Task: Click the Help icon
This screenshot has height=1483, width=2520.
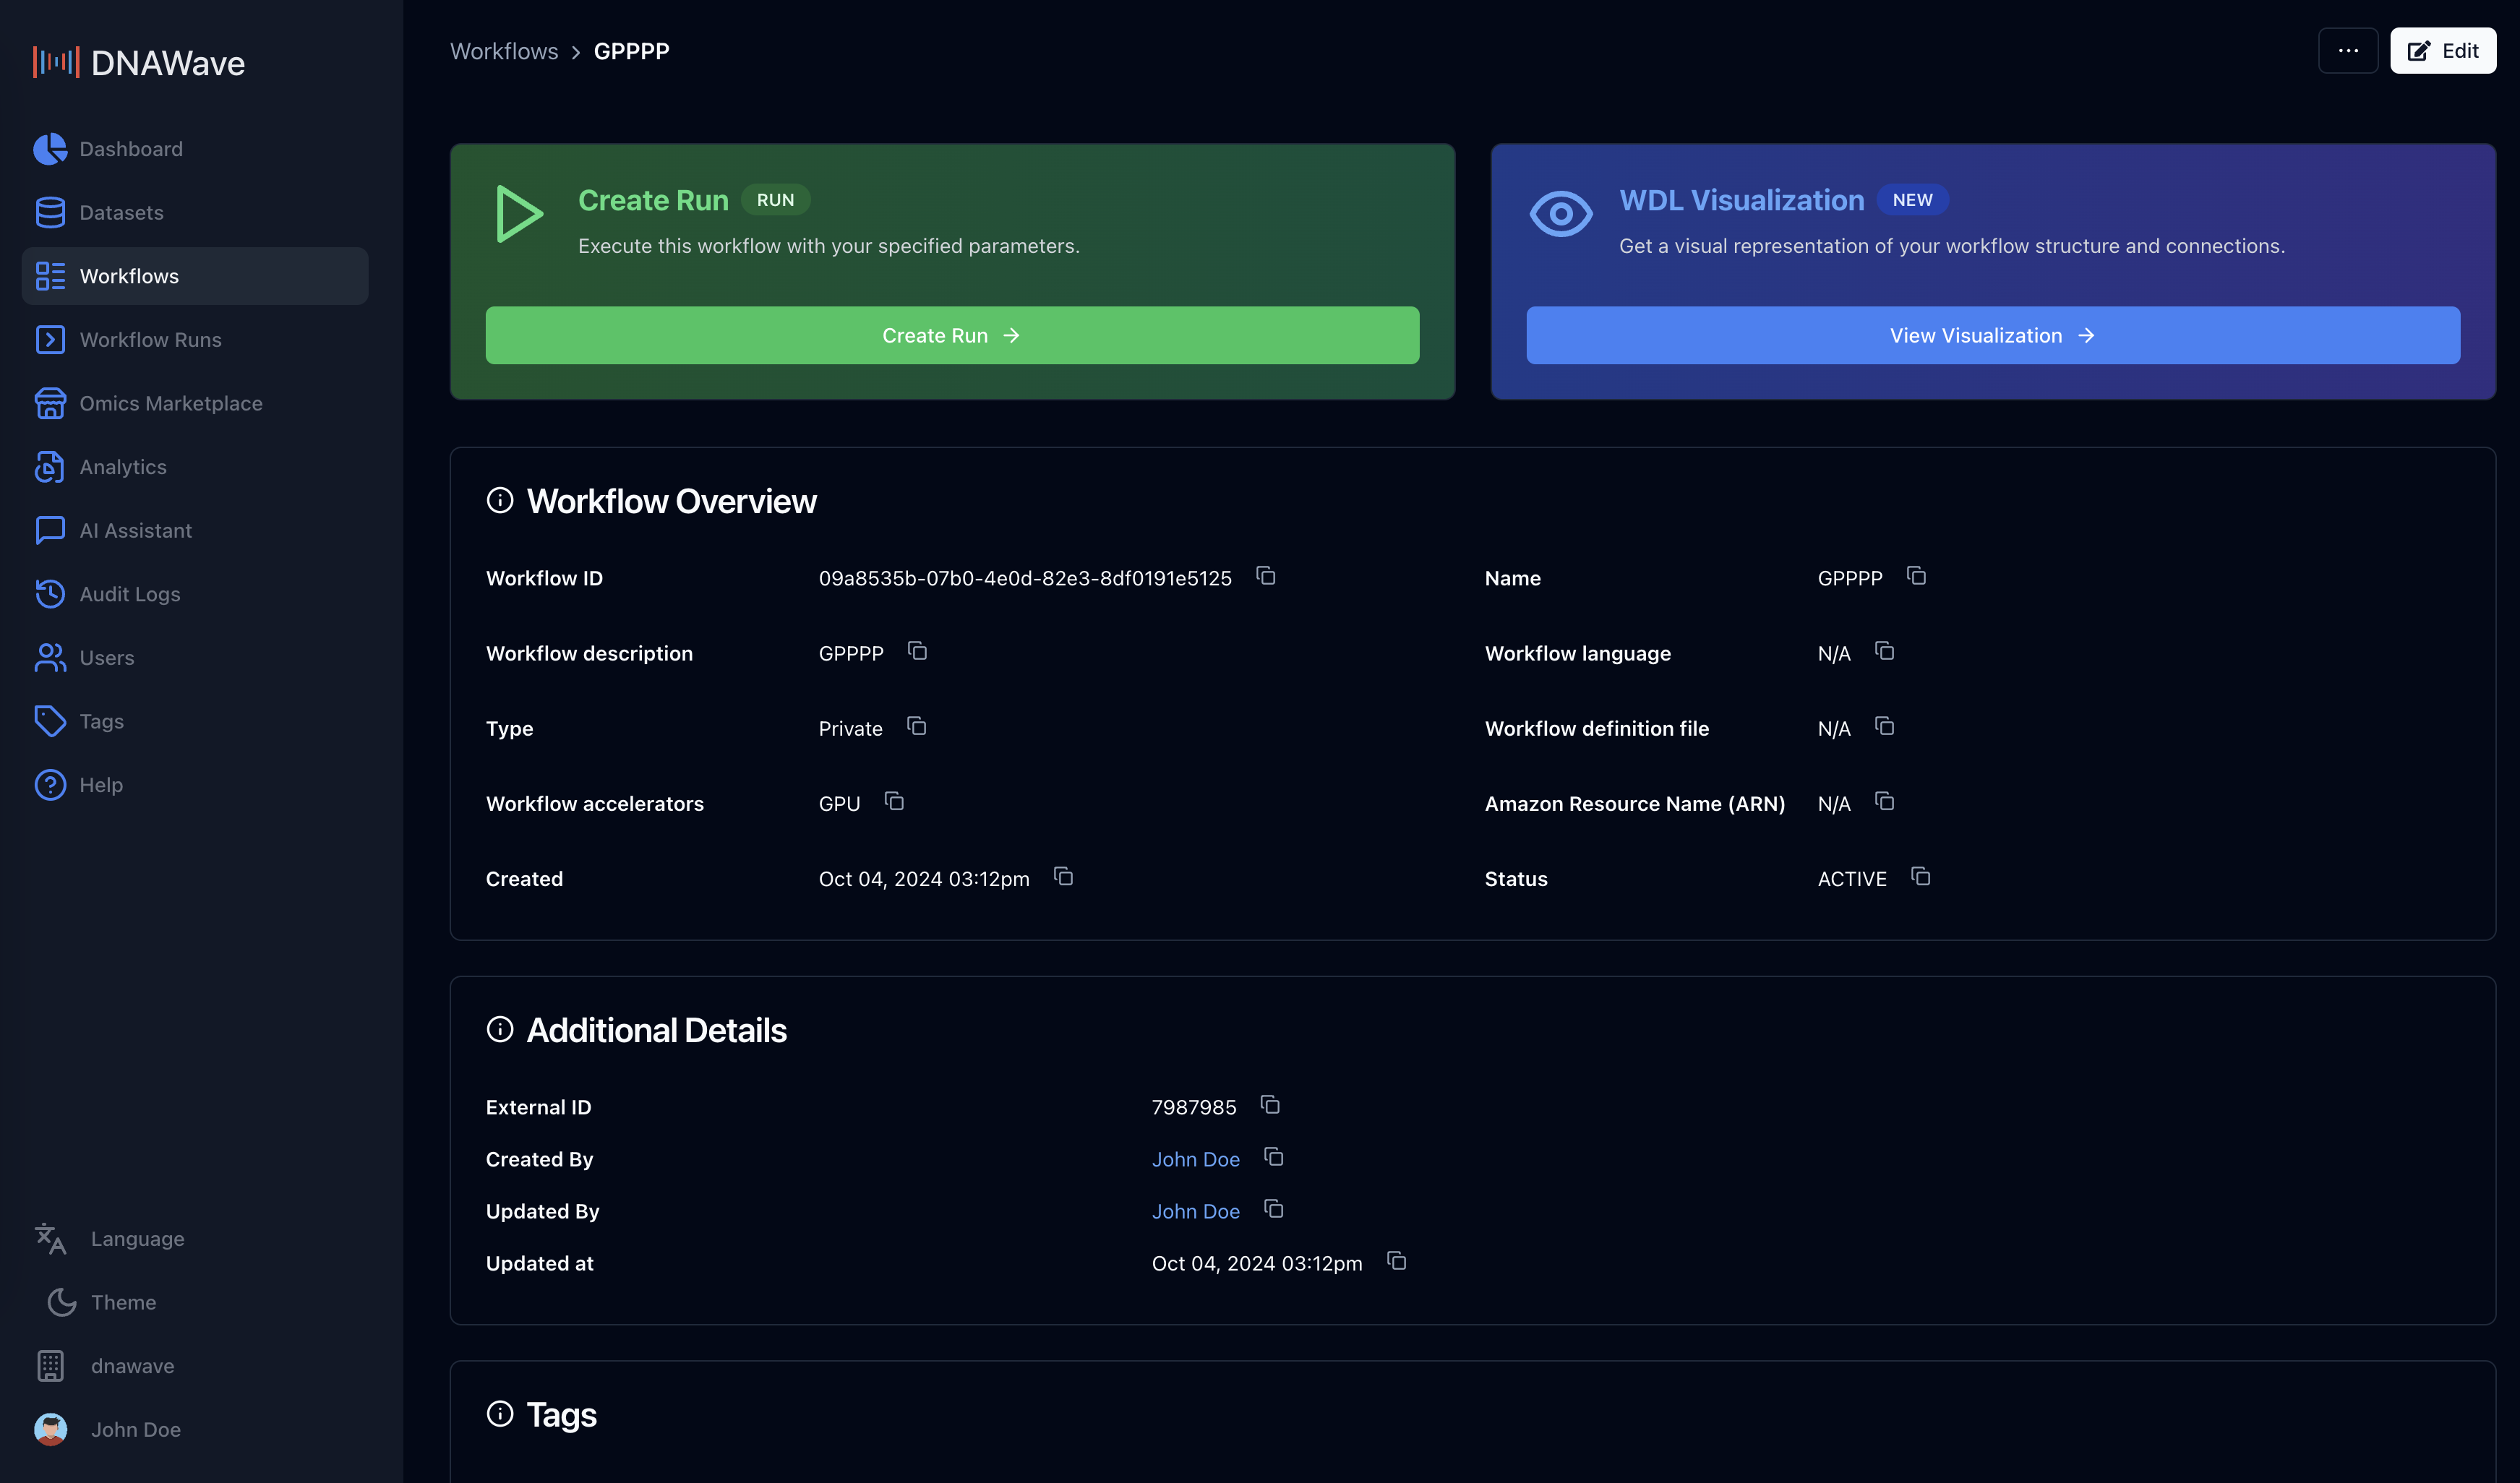Action: tap(51, 785)
